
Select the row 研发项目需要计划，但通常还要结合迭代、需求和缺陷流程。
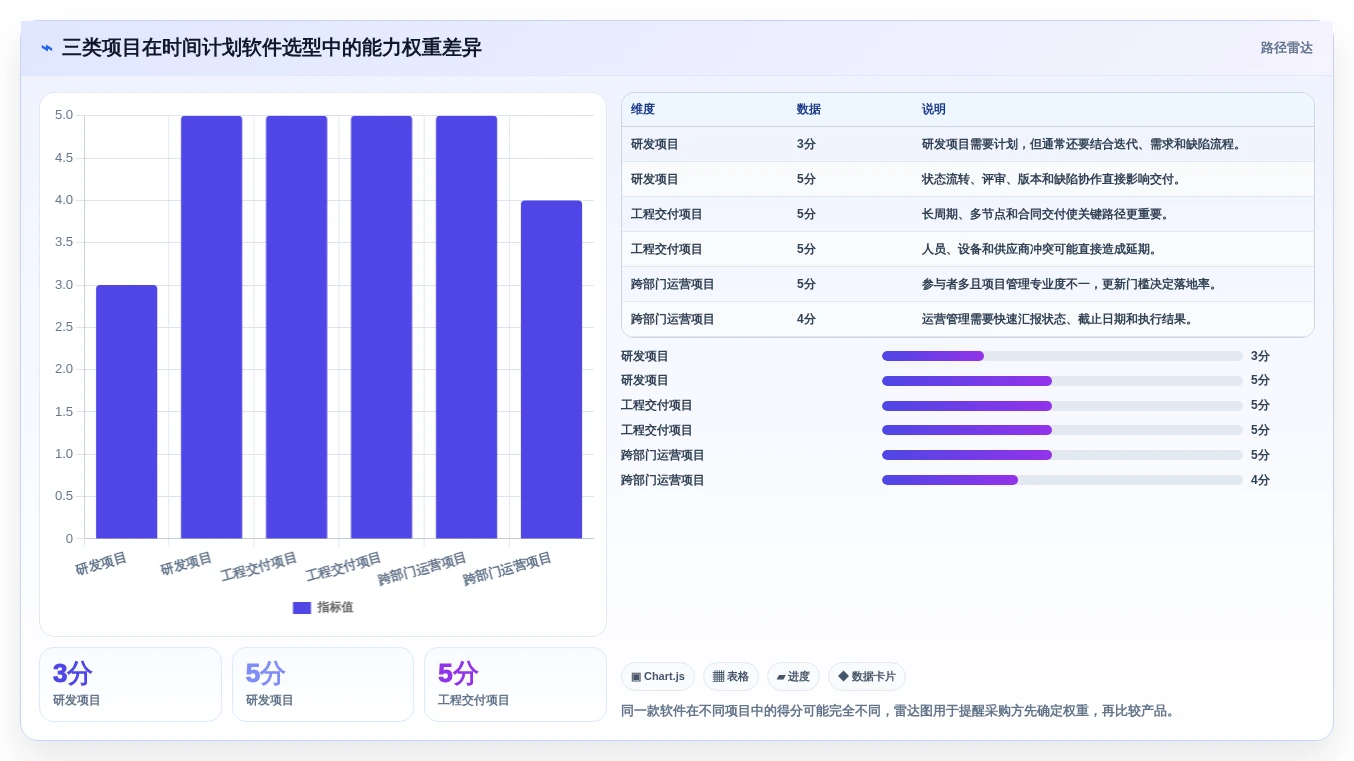click(967, 144)
